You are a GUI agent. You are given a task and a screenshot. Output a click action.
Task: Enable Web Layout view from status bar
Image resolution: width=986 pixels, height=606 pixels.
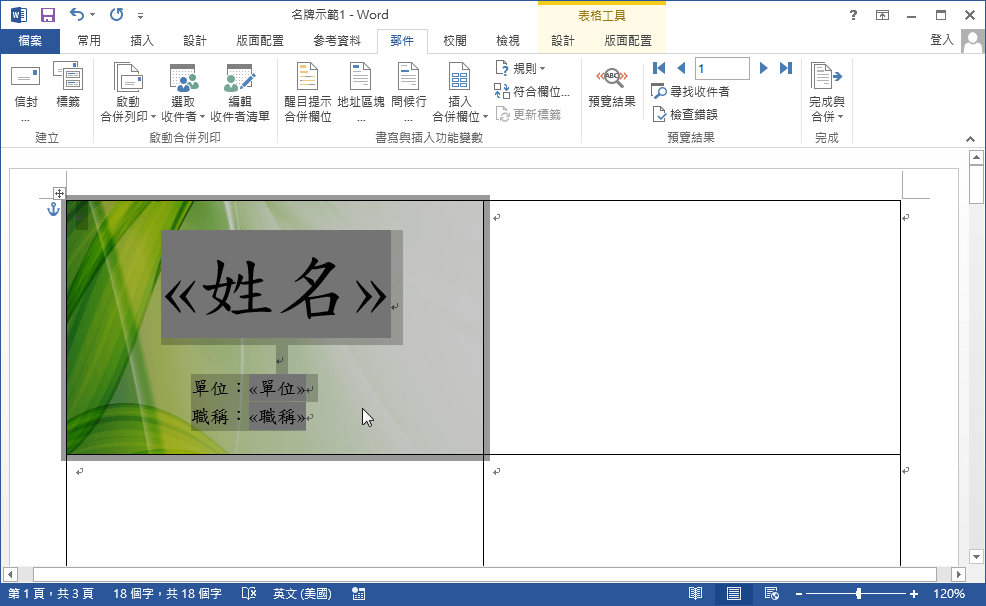(x=770, y=592)
